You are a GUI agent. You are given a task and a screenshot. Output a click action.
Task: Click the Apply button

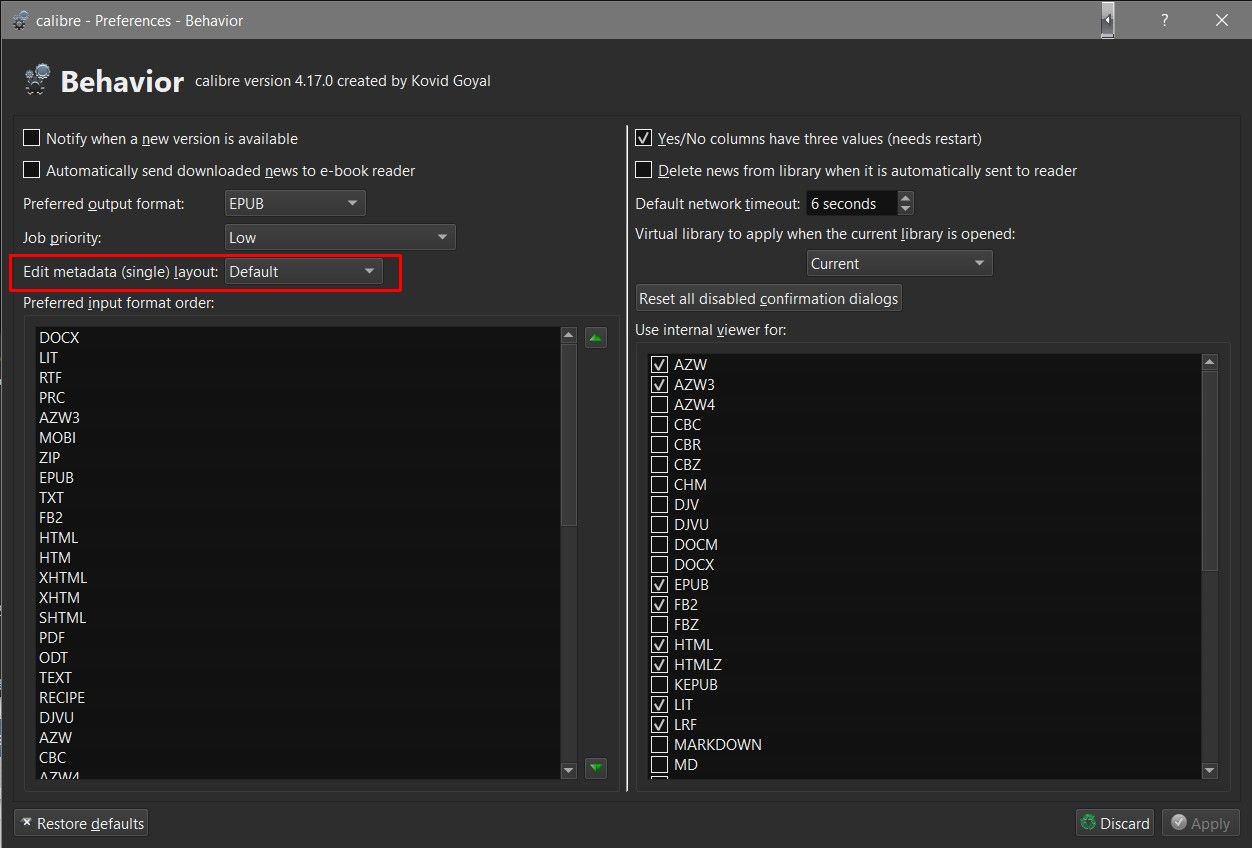point(1200,823)
